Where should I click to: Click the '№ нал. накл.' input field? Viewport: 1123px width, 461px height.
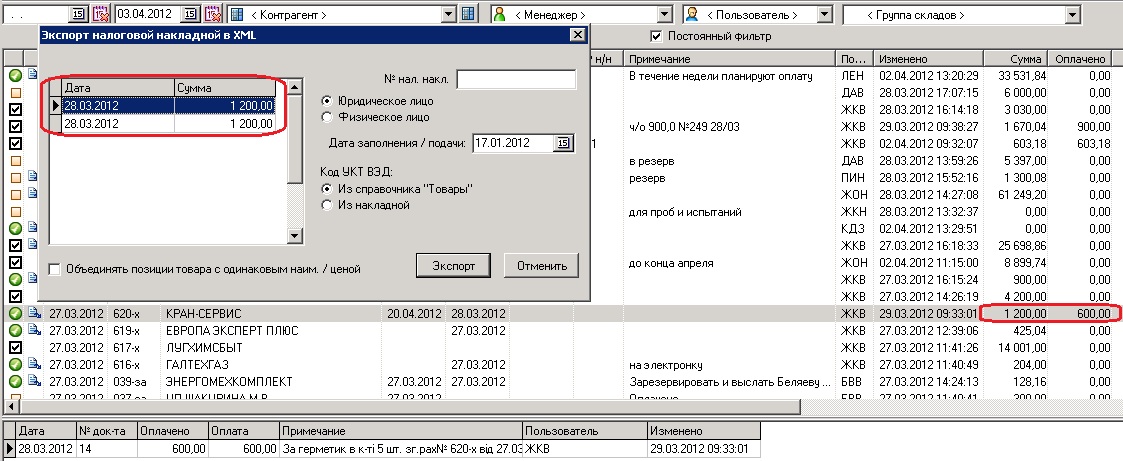(516, 79)
